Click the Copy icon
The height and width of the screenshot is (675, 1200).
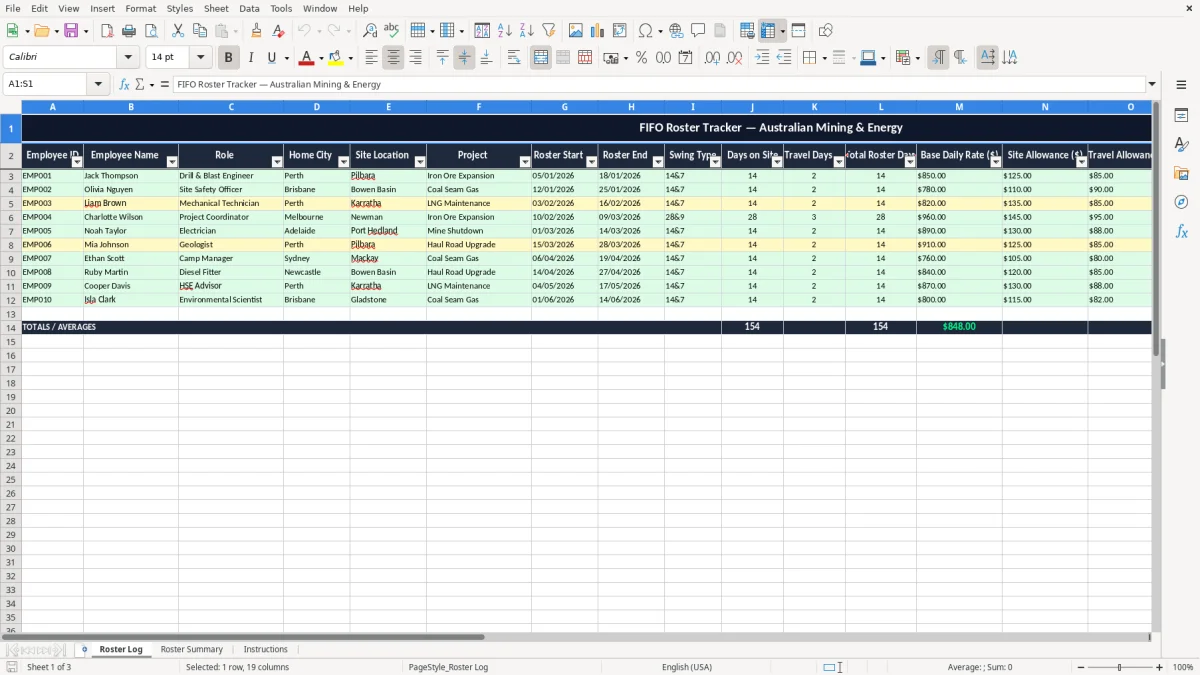200,31
